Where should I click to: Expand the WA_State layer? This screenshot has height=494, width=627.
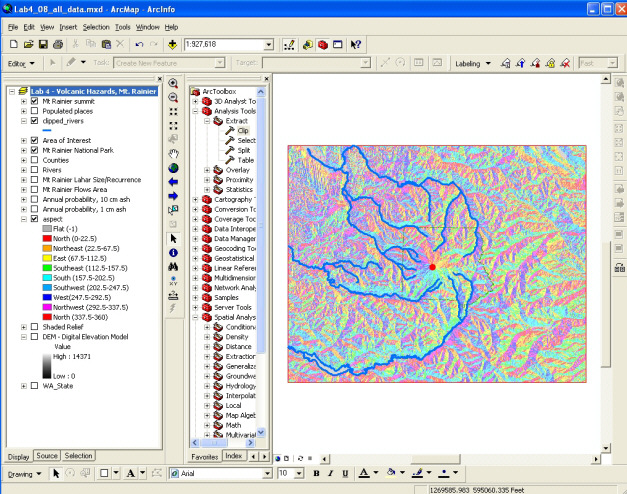pos(24,386)
